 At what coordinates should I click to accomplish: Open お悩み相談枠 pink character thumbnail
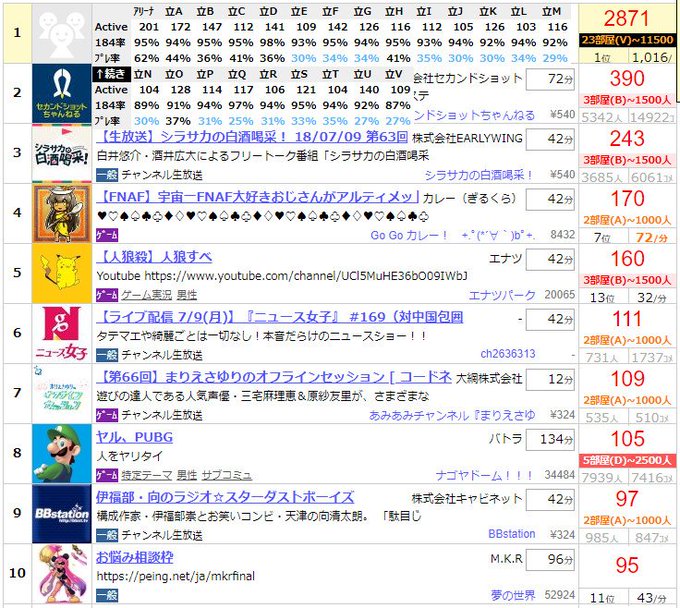pyautogui.click(x=62, y=574)
